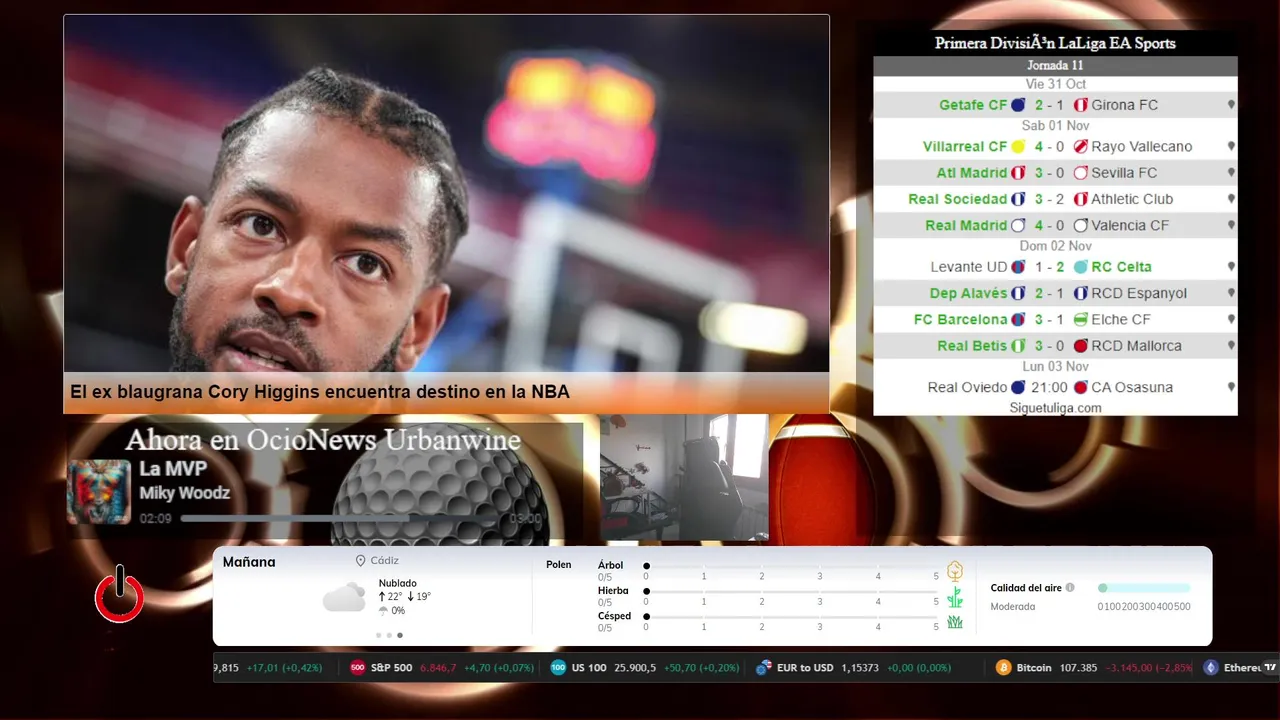Click the FC Barcelona crest icon

1018,320
